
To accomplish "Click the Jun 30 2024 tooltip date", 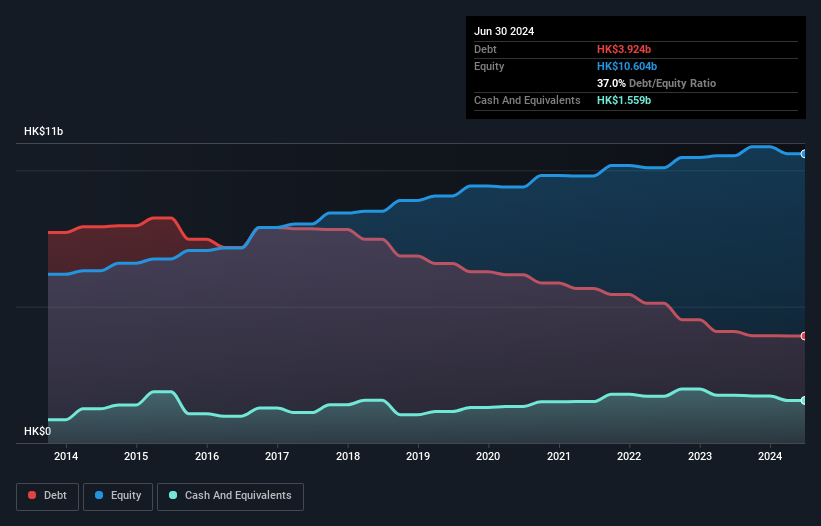I will pos(504,31).
